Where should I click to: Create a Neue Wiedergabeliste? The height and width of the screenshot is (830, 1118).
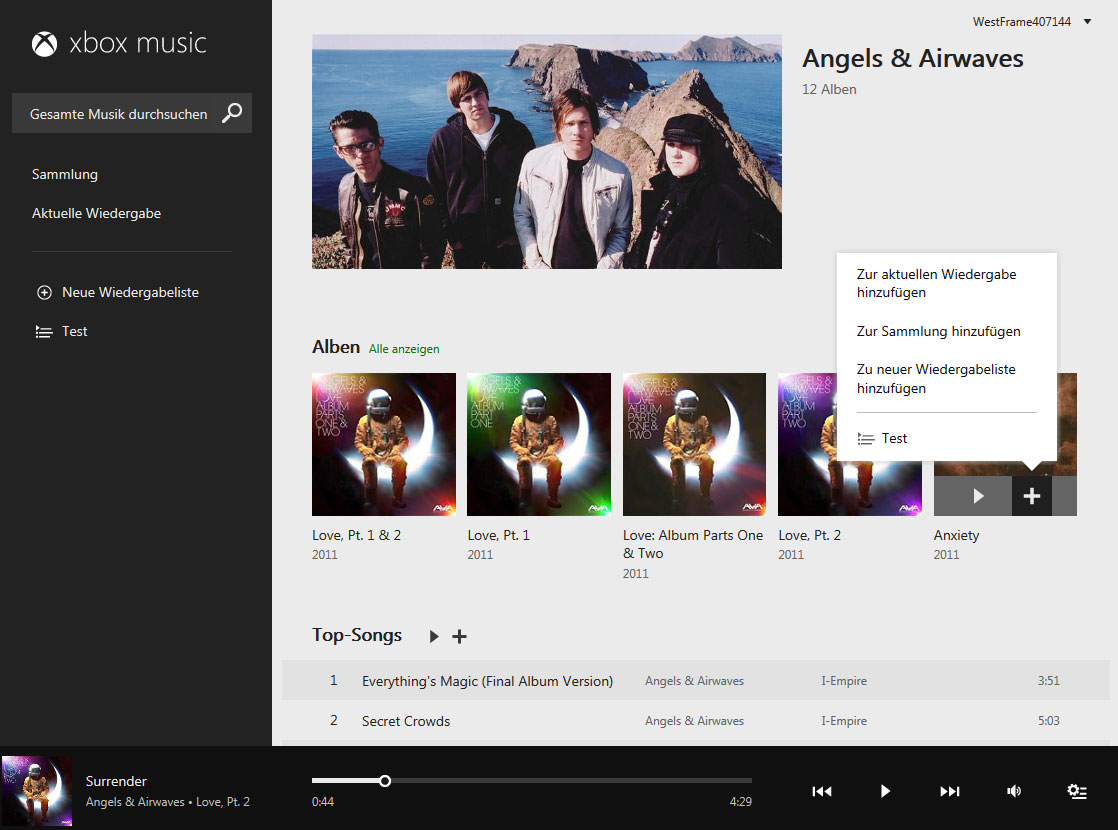(130, 292)
